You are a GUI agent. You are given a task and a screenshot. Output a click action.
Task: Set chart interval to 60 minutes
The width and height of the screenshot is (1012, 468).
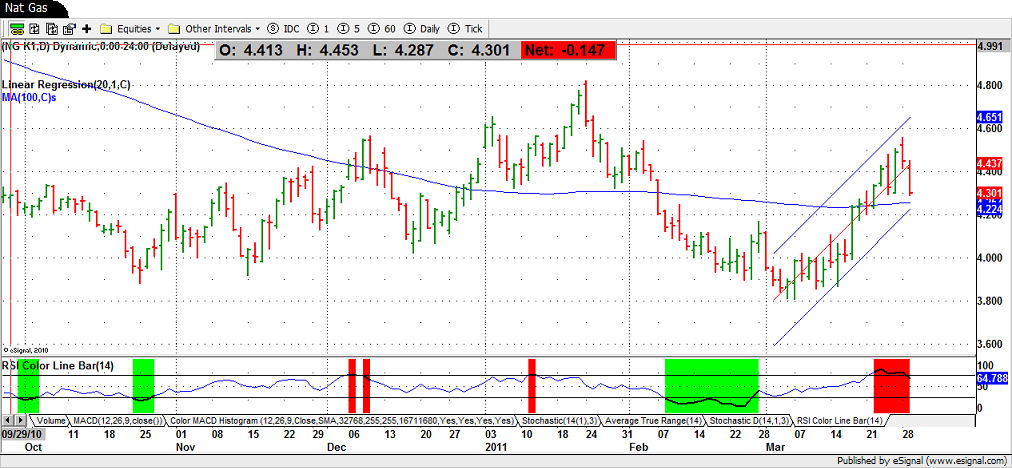[x=382, y=28]
